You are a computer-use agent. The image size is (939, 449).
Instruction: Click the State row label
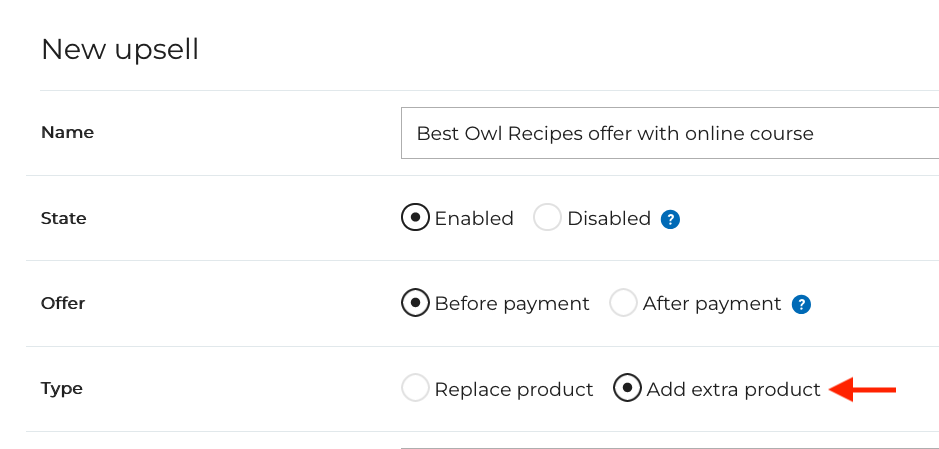tap(63, 218)
